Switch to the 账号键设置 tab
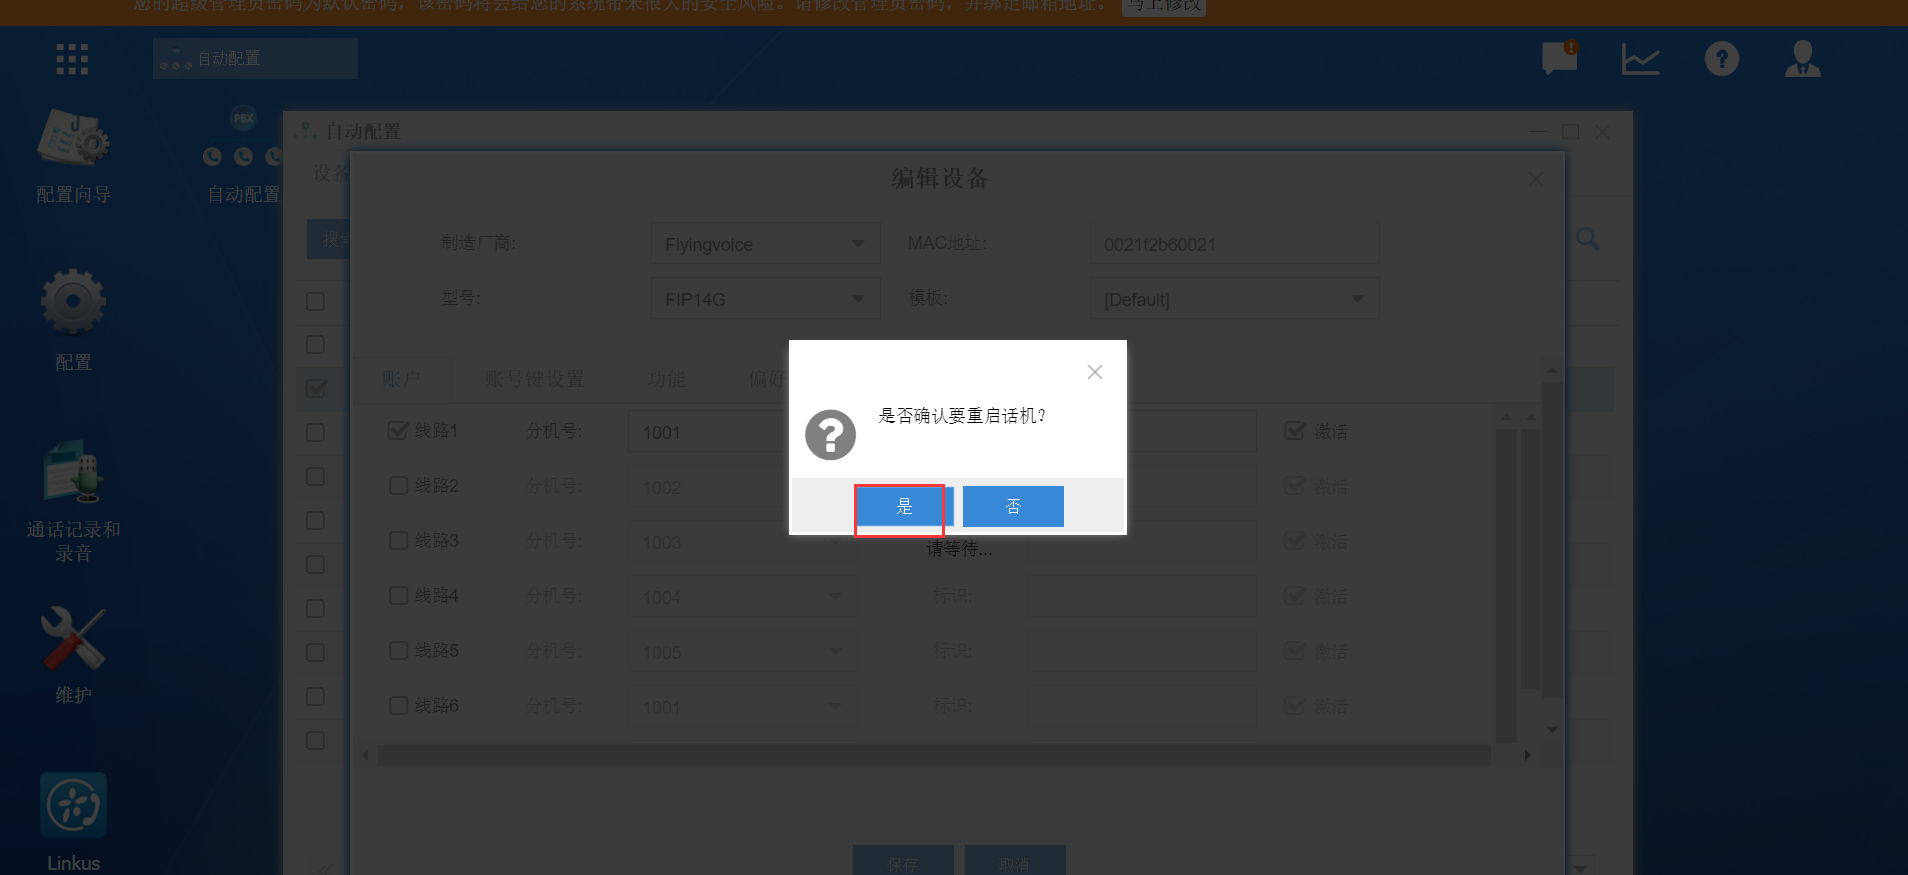 [x=534, y=379]
